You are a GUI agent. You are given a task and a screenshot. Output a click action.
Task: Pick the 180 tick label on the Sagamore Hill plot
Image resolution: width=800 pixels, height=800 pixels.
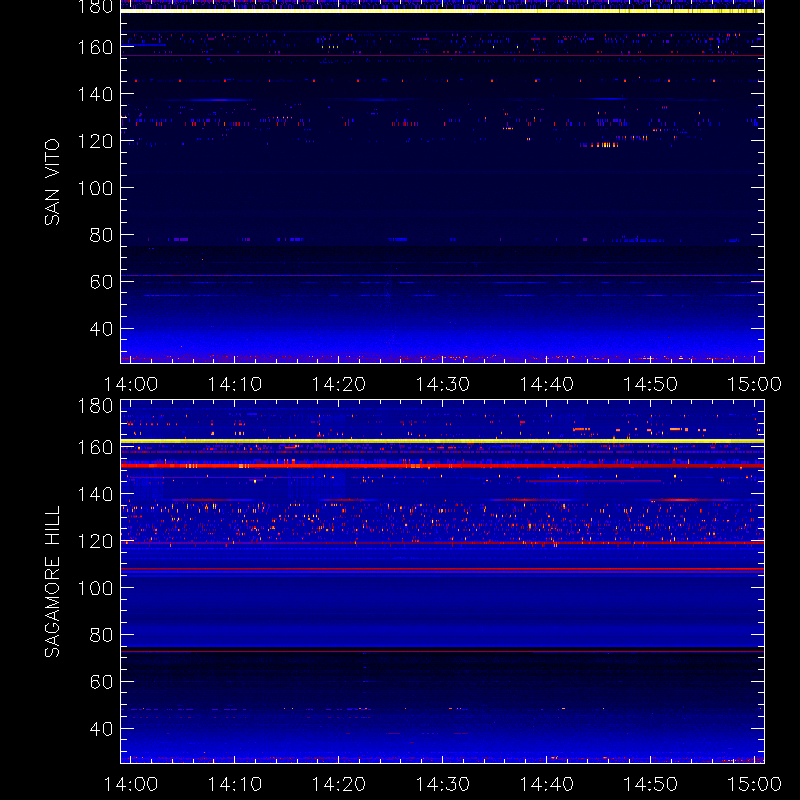point(95,407)
